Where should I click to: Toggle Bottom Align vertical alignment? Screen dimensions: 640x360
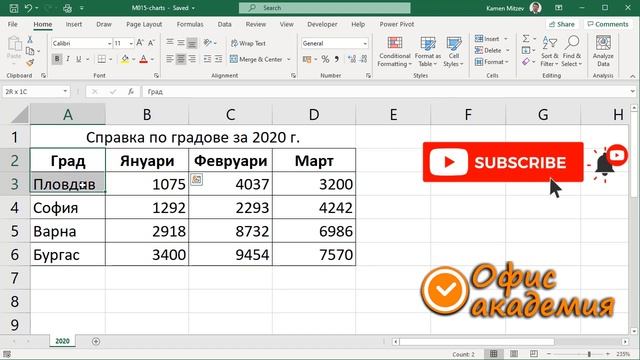click(x=192, y=42)
